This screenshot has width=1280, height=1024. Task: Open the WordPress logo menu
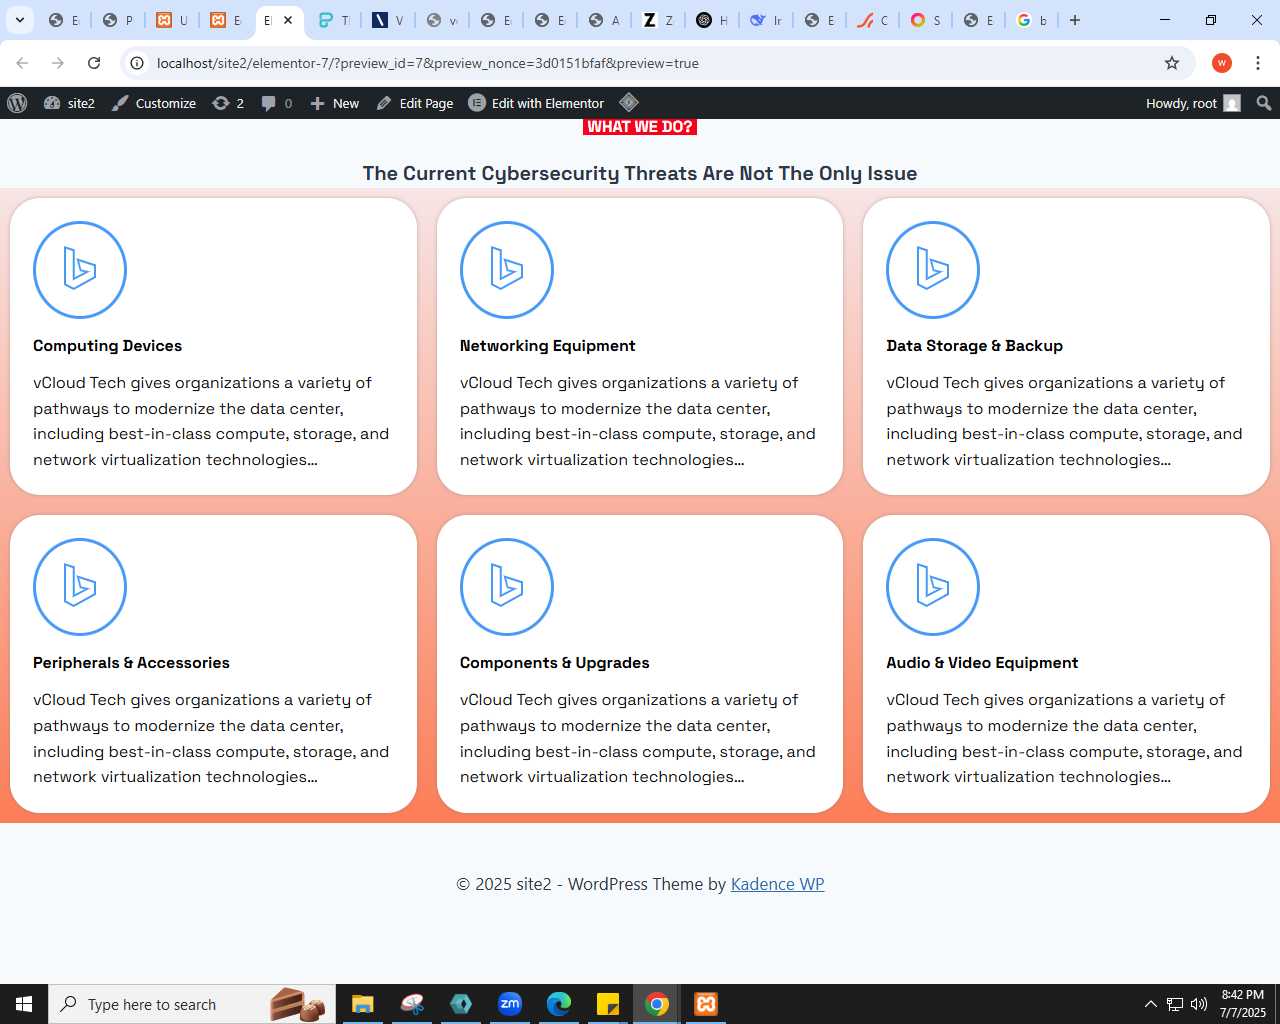coord(17,103)
